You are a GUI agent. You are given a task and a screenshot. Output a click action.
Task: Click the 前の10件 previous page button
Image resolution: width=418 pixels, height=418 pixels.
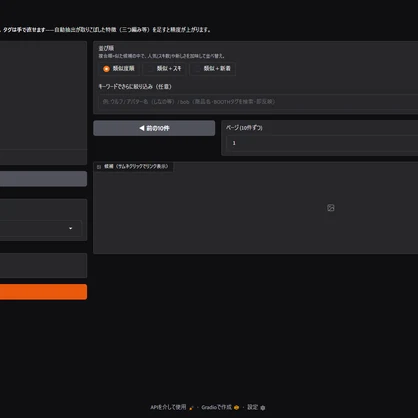pos(154,128)
